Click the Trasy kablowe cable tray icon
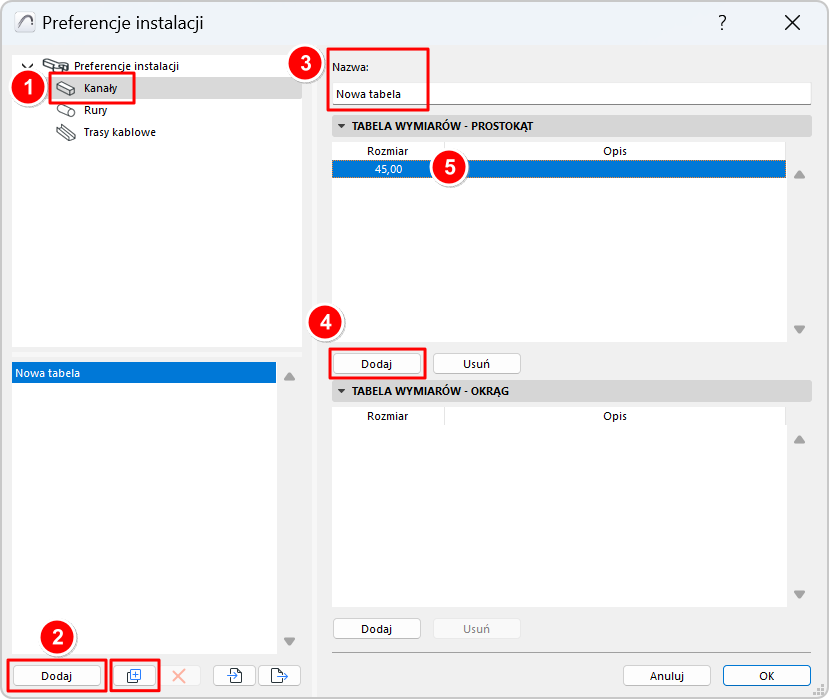The width and height of the screenshot is (829, 699). point(66,132)
